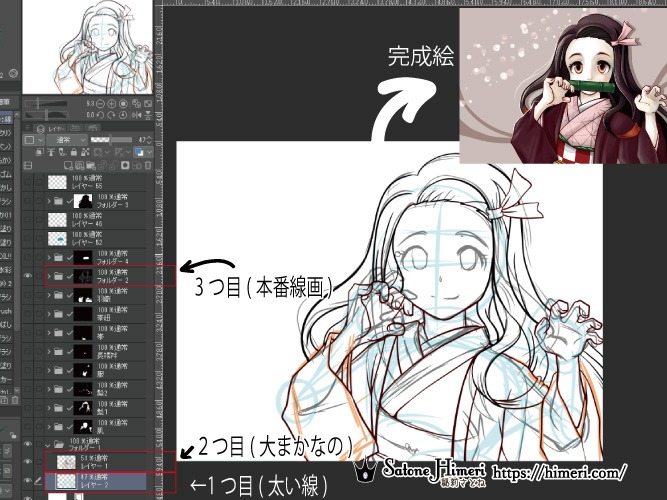
Task: Click the Navigator 100% zoom icon
Action: (123, 103)
